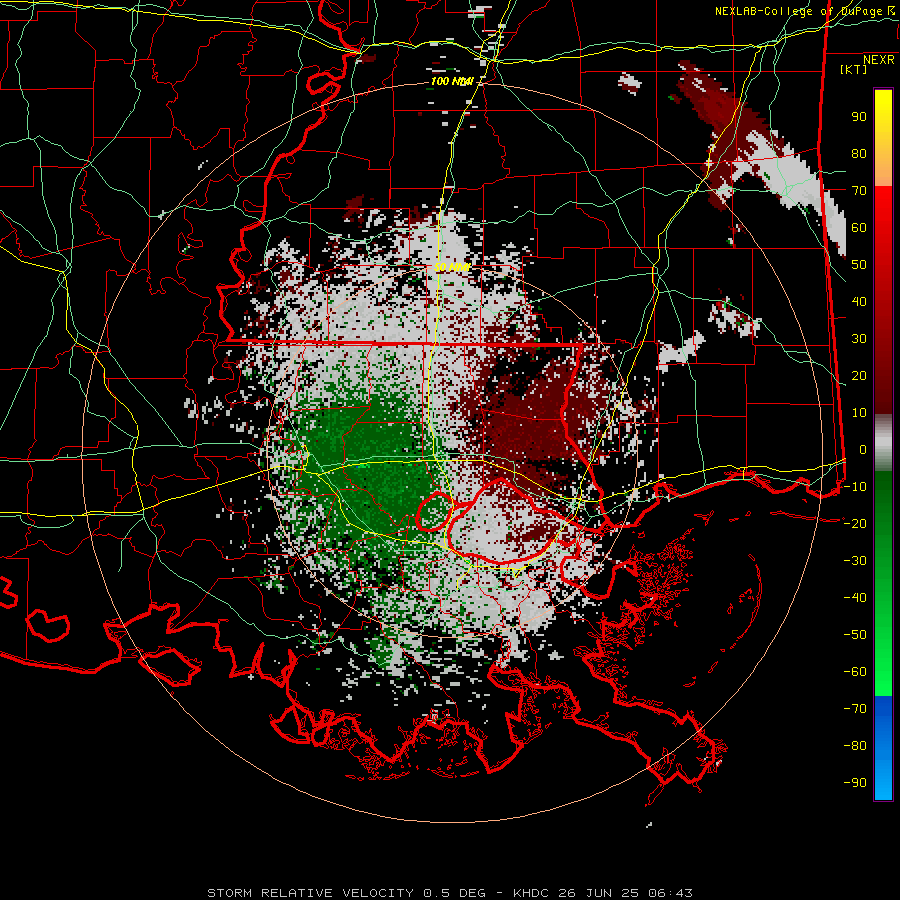
Task: Click the [KT] units label above color scale
Action: pyautogui.click(x=853, y=69)
